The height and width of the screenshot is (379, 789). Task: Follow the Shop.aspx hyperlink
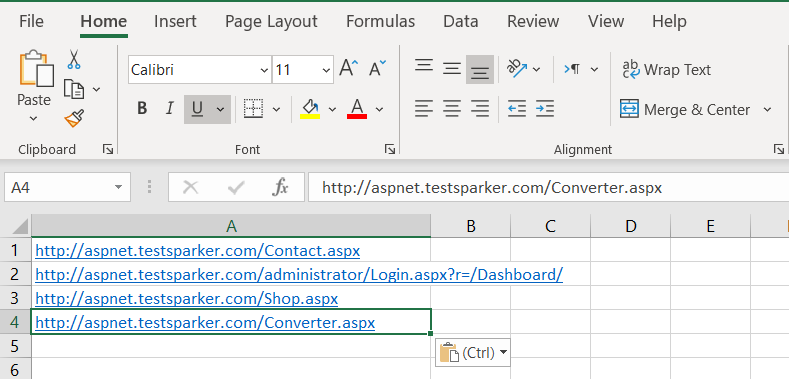[x=187, y=299]
